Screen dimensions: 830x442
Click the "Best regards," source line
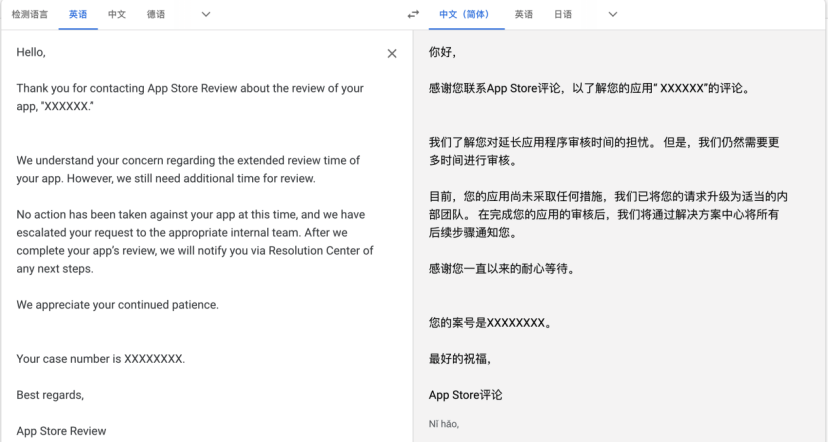(x=50, y=395)
